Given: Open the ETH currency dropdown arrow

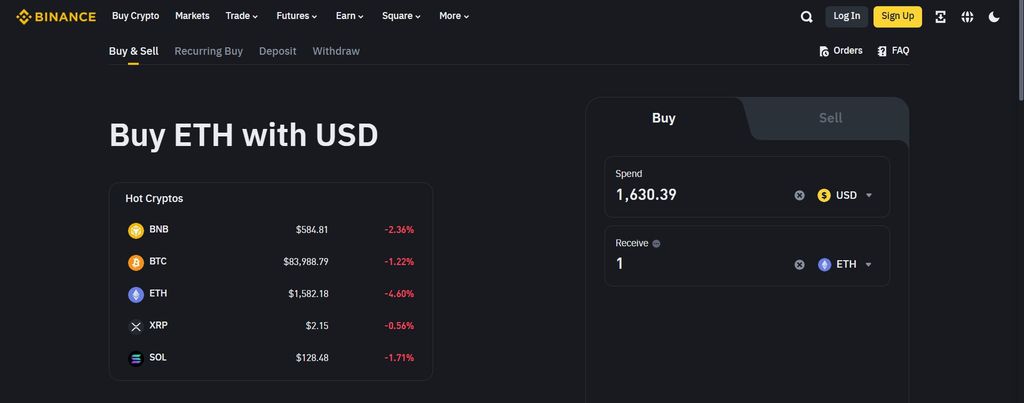Looking at the screenshot, I should (x=869, y=265).
